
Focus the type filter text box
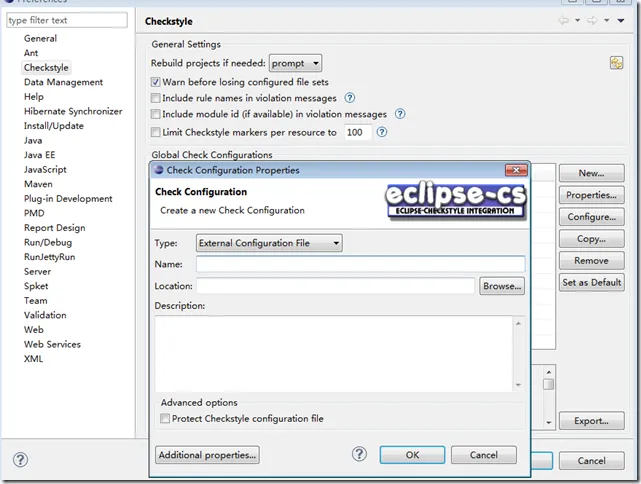point(67,20)
